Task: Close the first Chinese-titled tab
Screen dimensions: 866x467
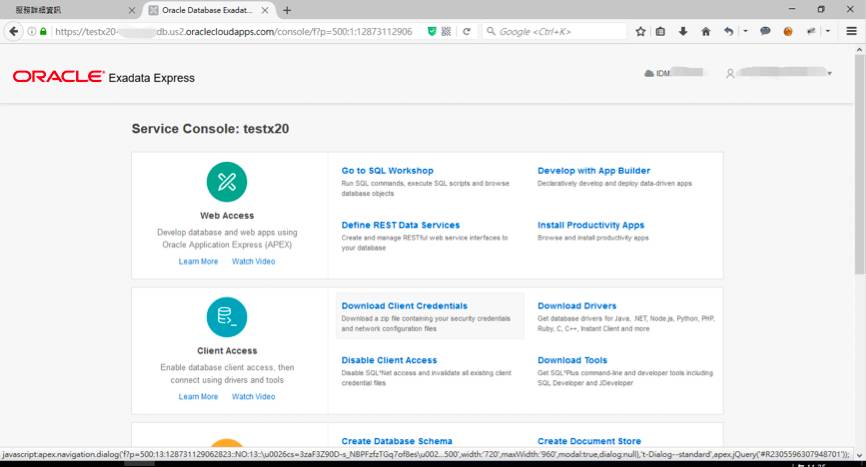Action: point(131,10)
